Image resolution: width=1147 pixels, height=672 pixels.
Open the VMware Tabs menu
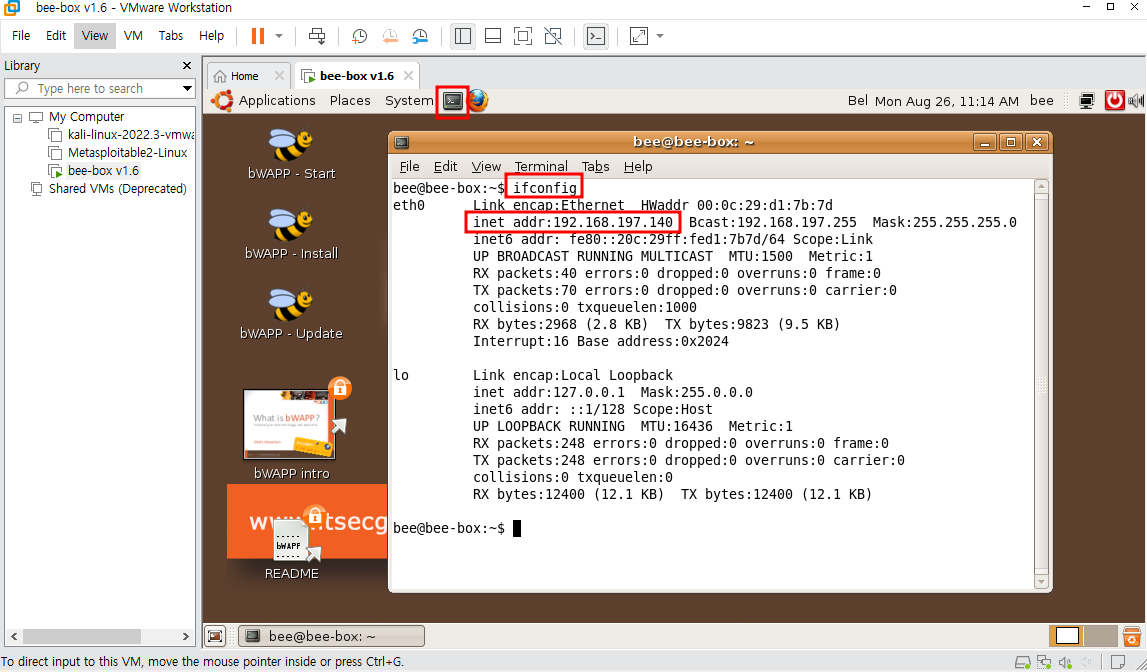[170, 36]
